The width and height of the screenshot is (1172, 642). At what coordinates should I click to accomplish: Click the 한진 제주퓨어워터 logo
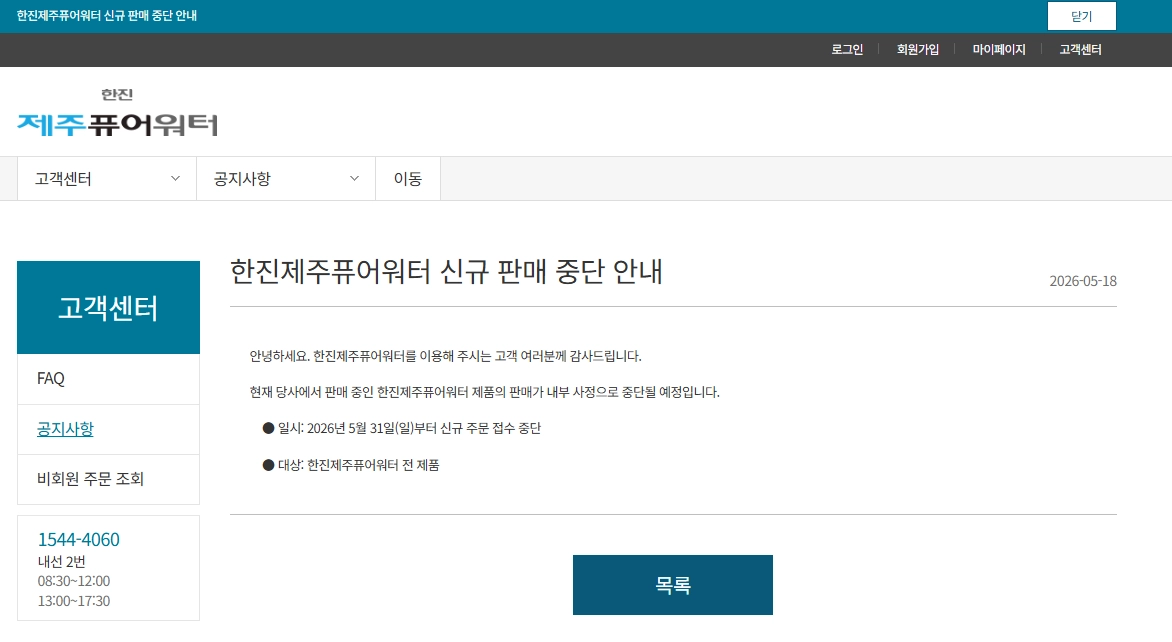tap(117, 113)
